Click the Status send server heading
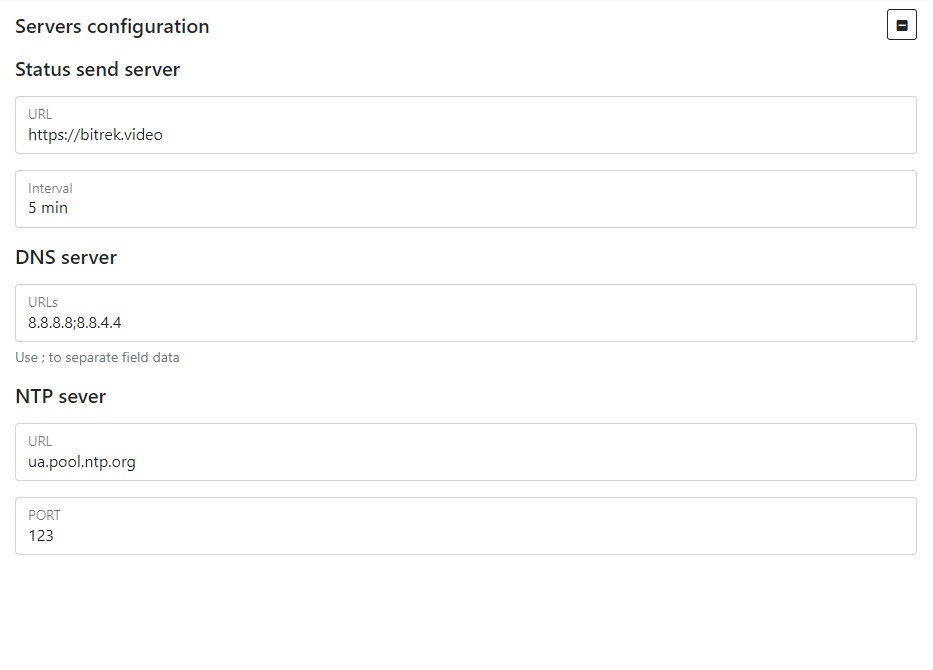 click(x=97, y=70)
